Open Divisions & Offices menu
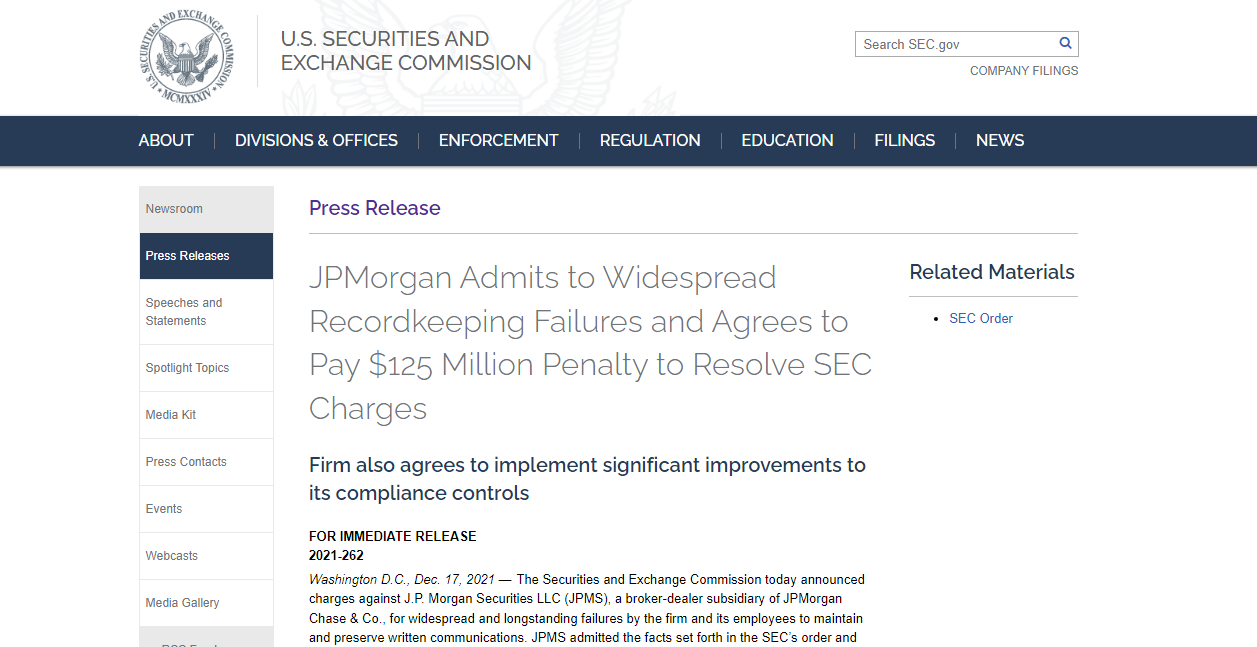 coord(316,141)
